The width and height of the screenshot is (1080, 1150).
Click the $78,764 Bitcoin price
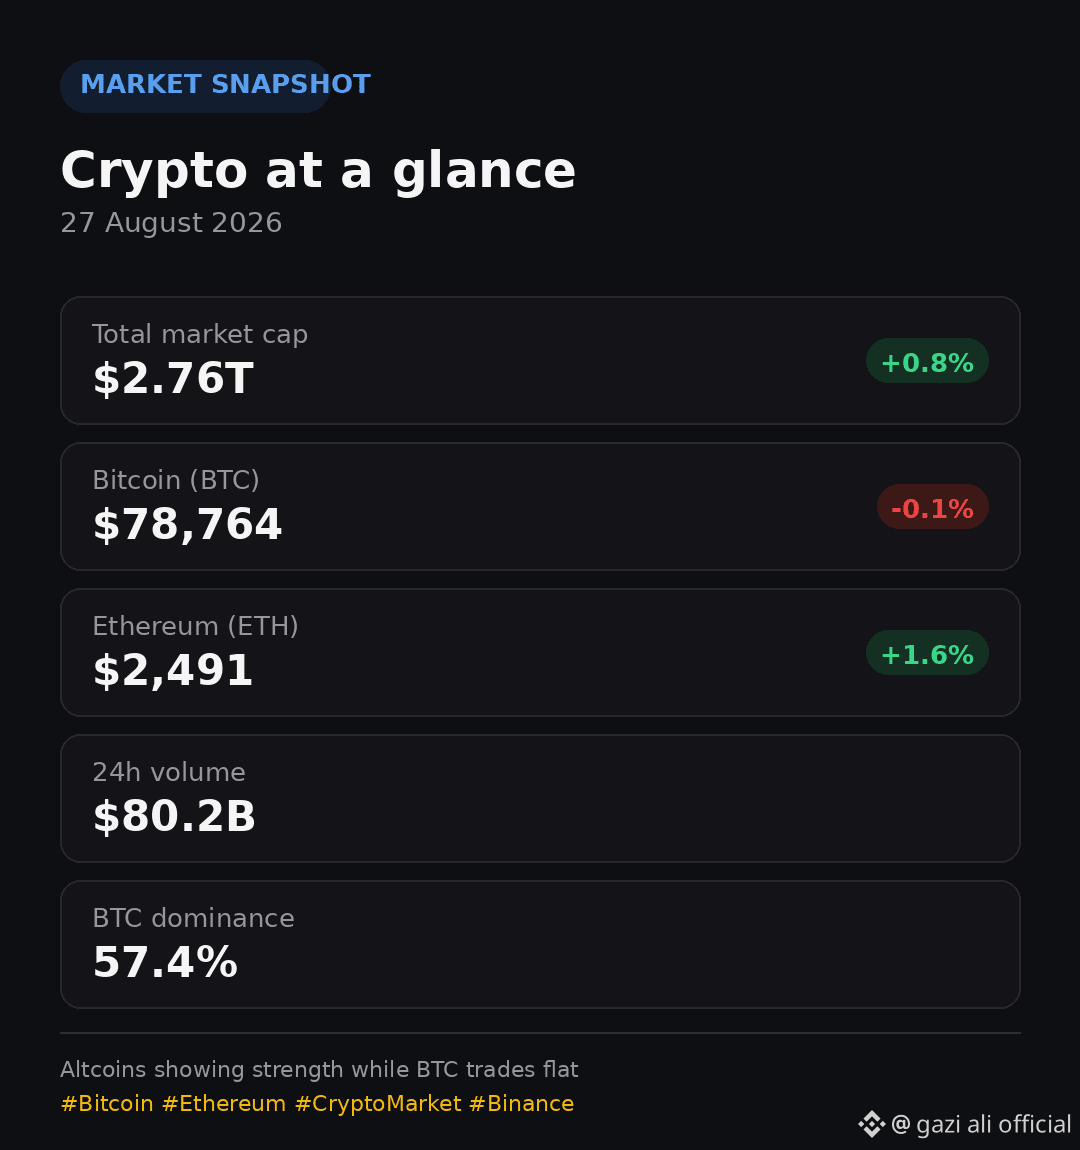[187, 524]
